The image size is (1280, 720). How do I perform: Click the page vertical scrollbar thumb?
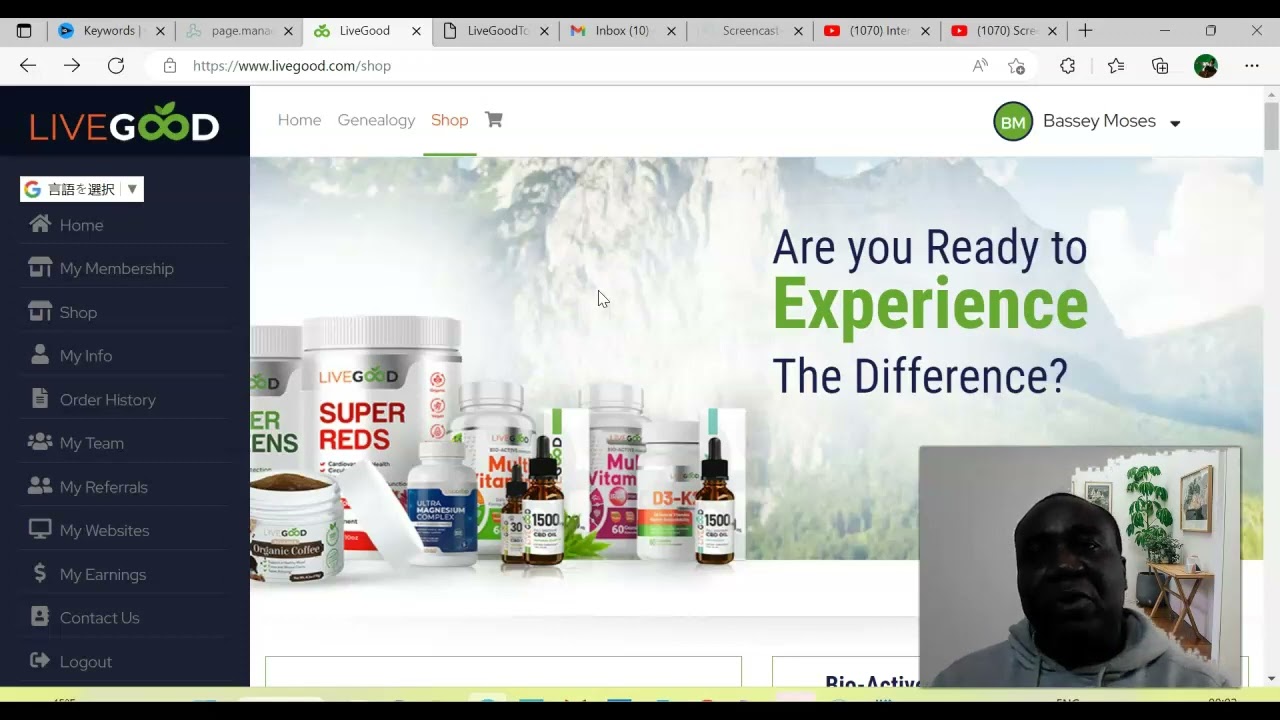(x=1271, y=126)
